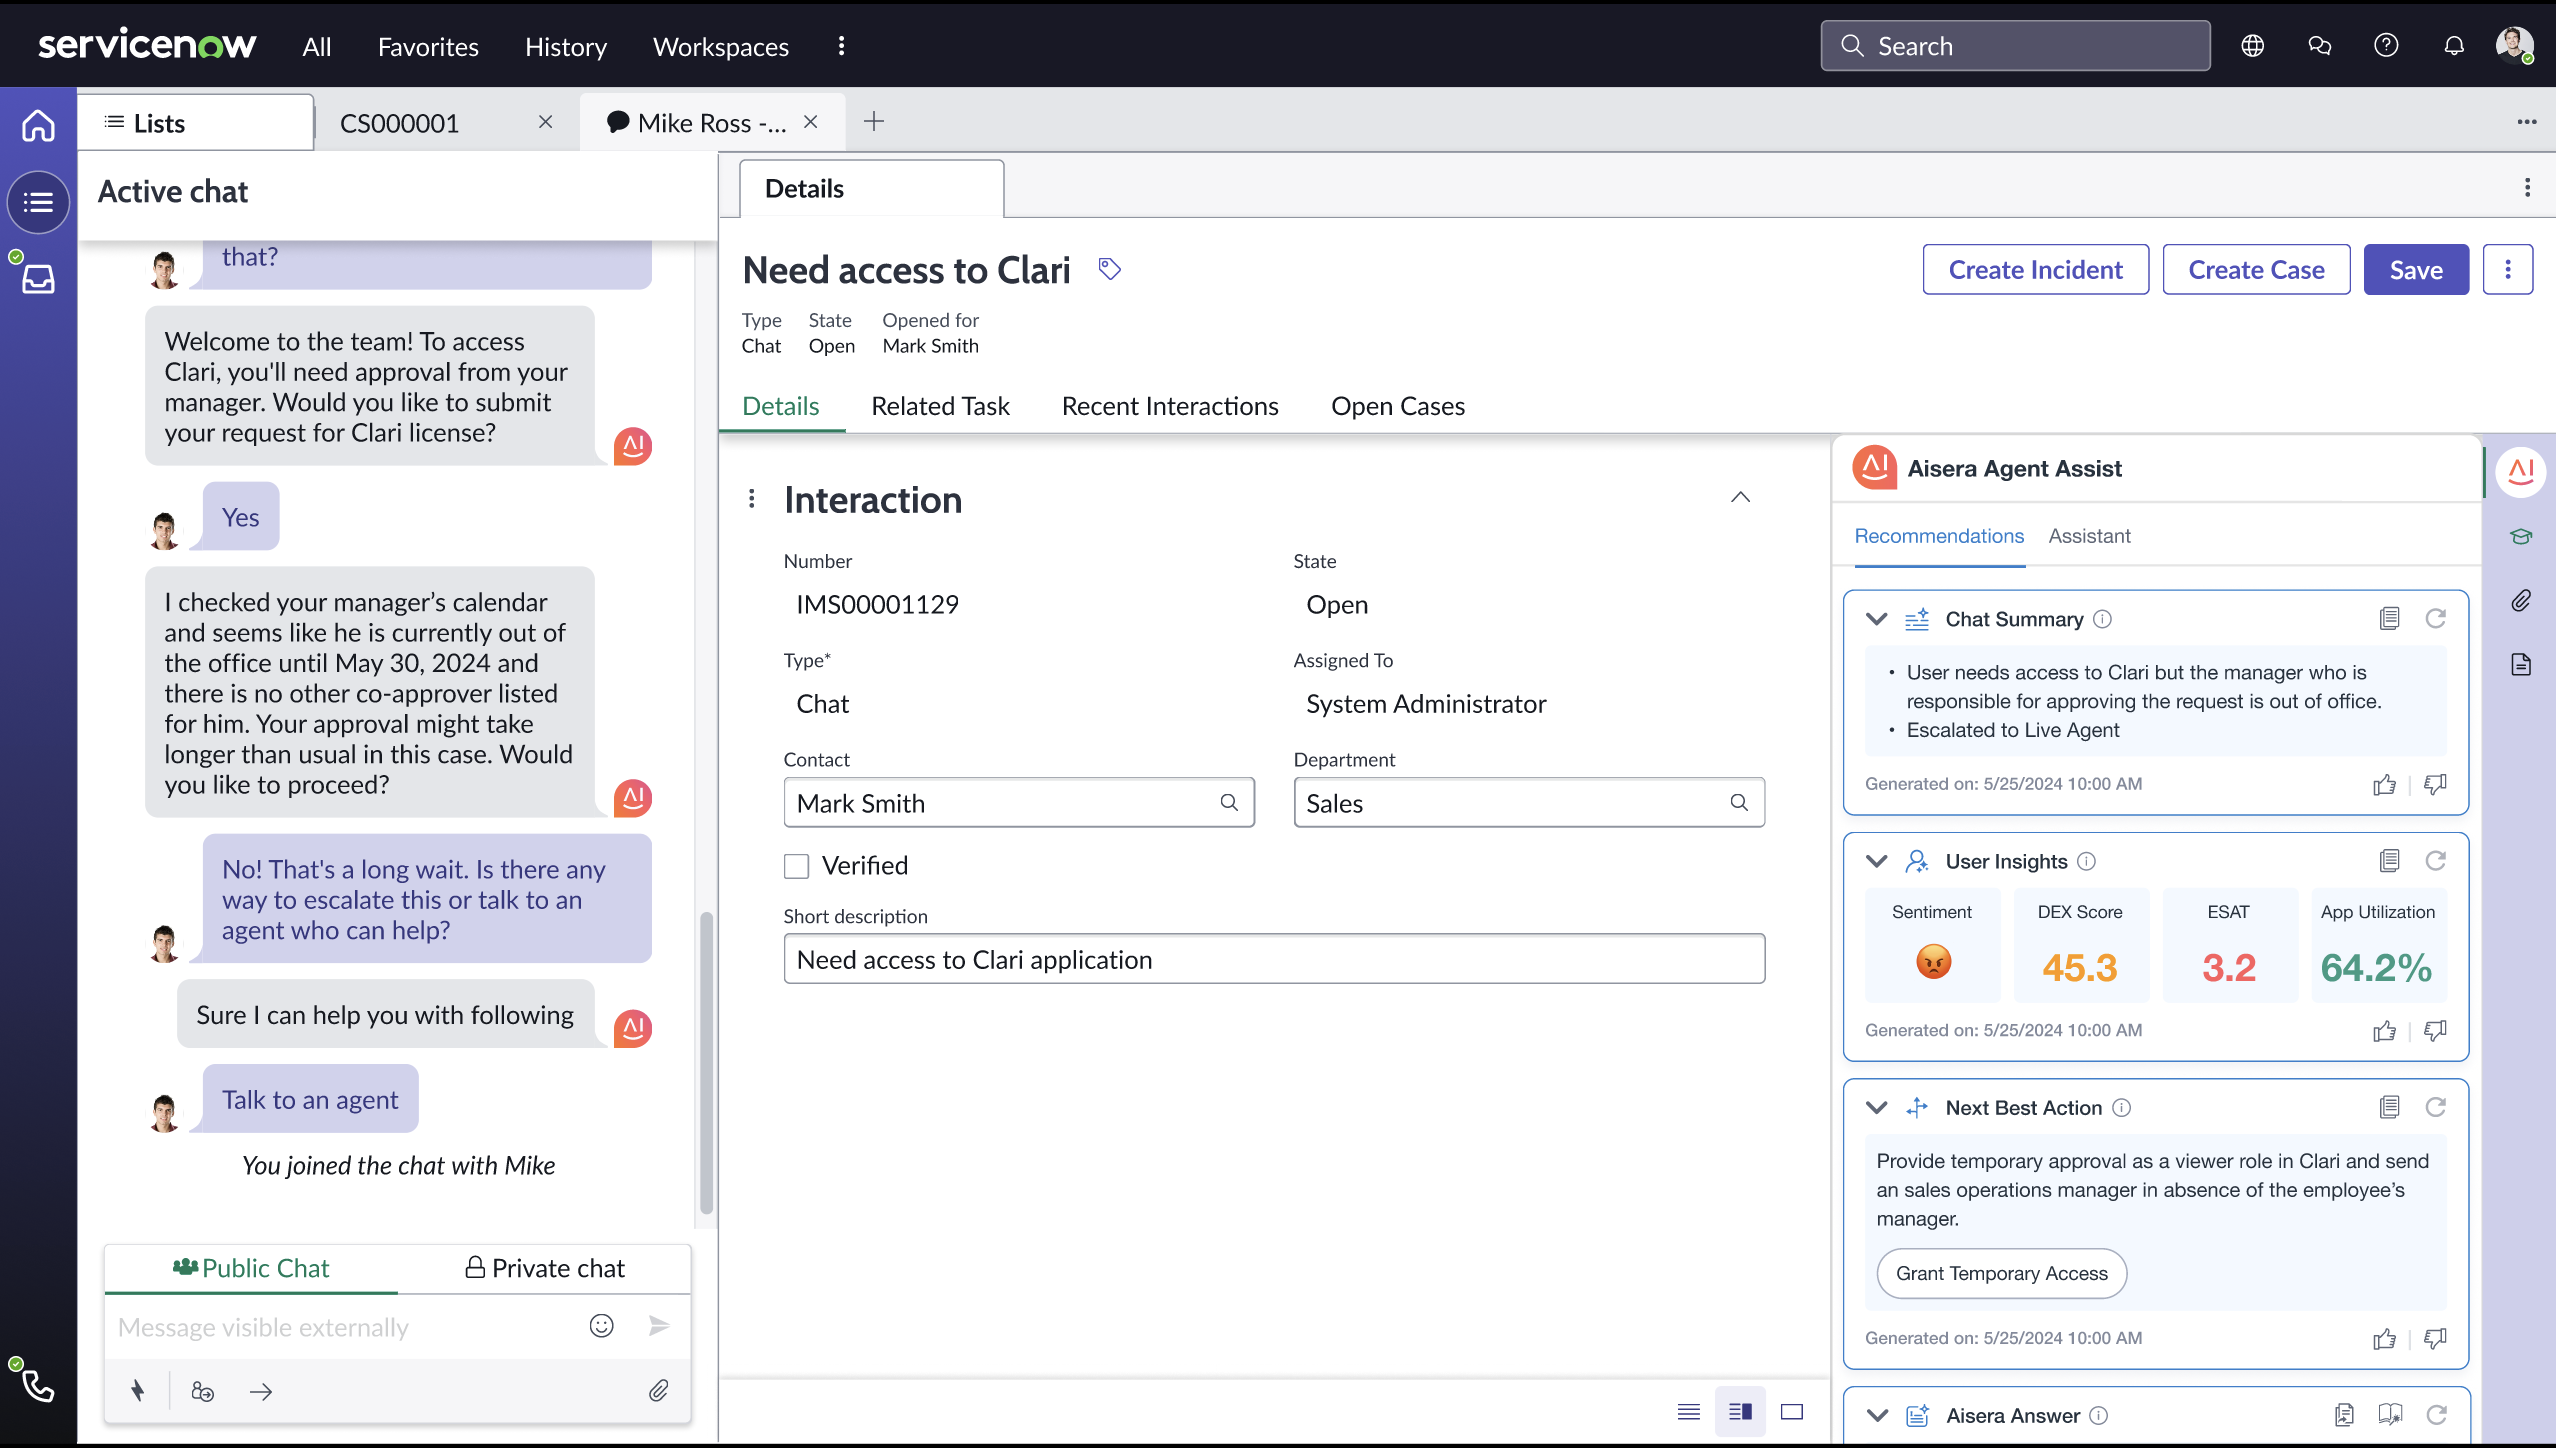Viewport: 2556px width, 1448px height.
Task: Click the Grant Temporary Access button
Action: pos(2001,1273)
